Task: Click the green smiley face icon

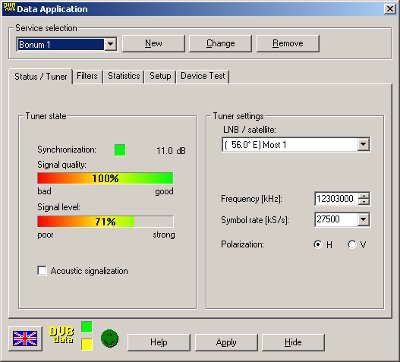Action: (110, 338)
